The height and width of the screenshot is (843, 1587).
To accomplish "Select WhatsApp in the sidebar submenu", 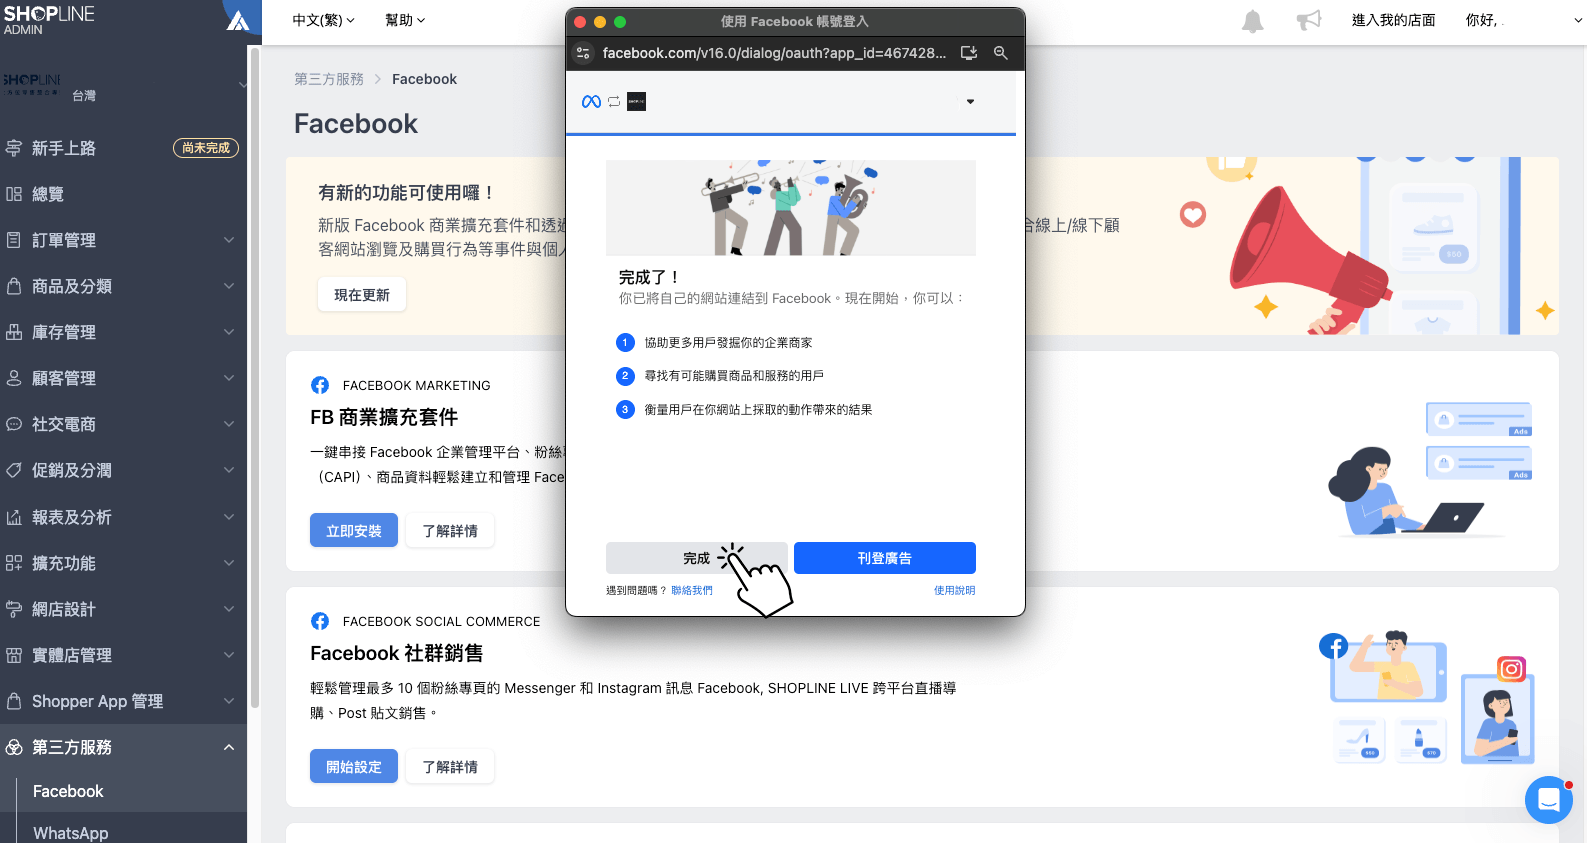I will coord(70,833).
